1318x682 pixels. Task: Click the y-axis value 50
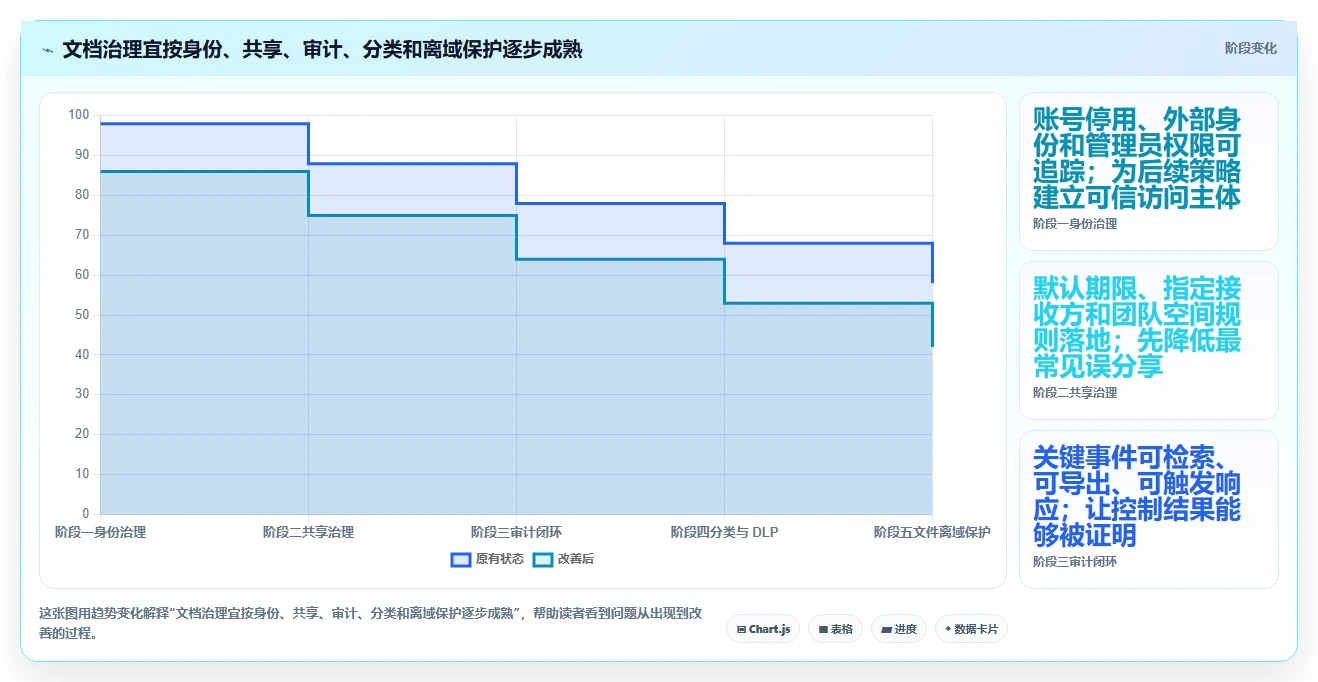pos(82,315)
